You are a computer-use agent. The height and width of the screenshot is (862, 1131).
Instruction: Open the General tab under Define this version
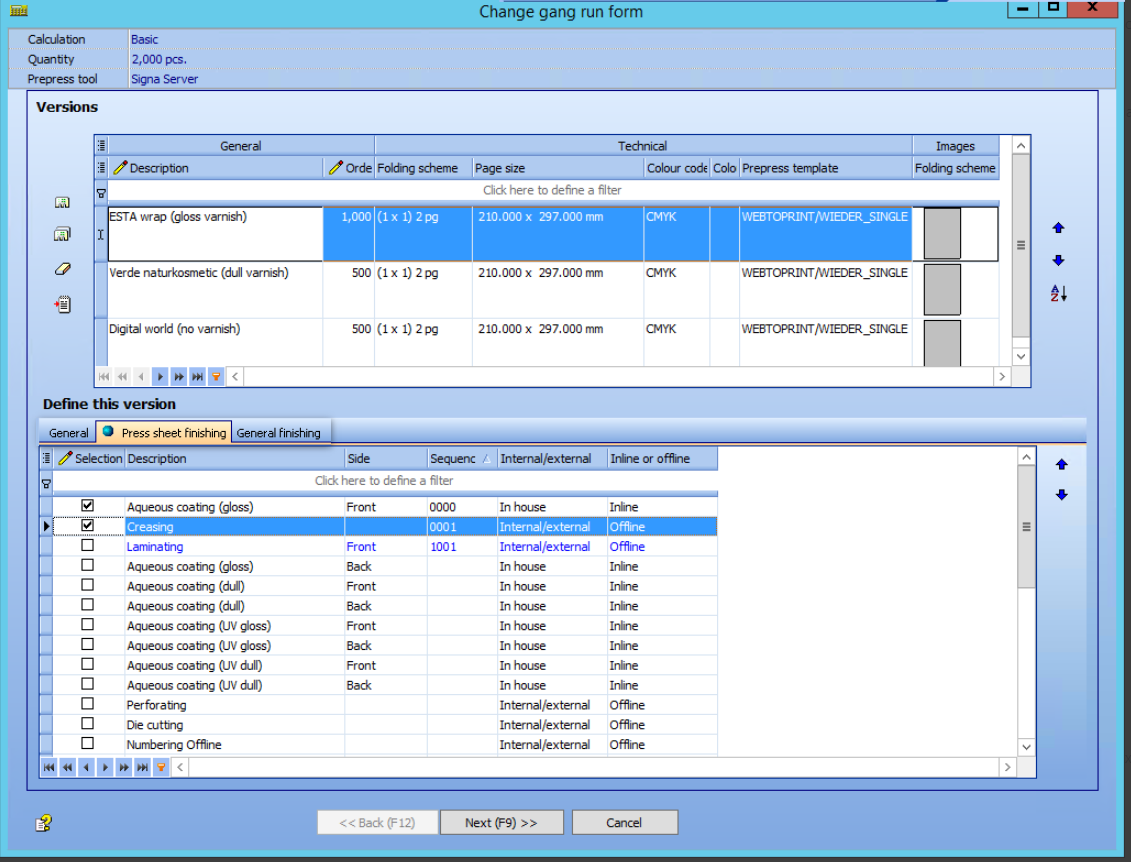(69, 433)
